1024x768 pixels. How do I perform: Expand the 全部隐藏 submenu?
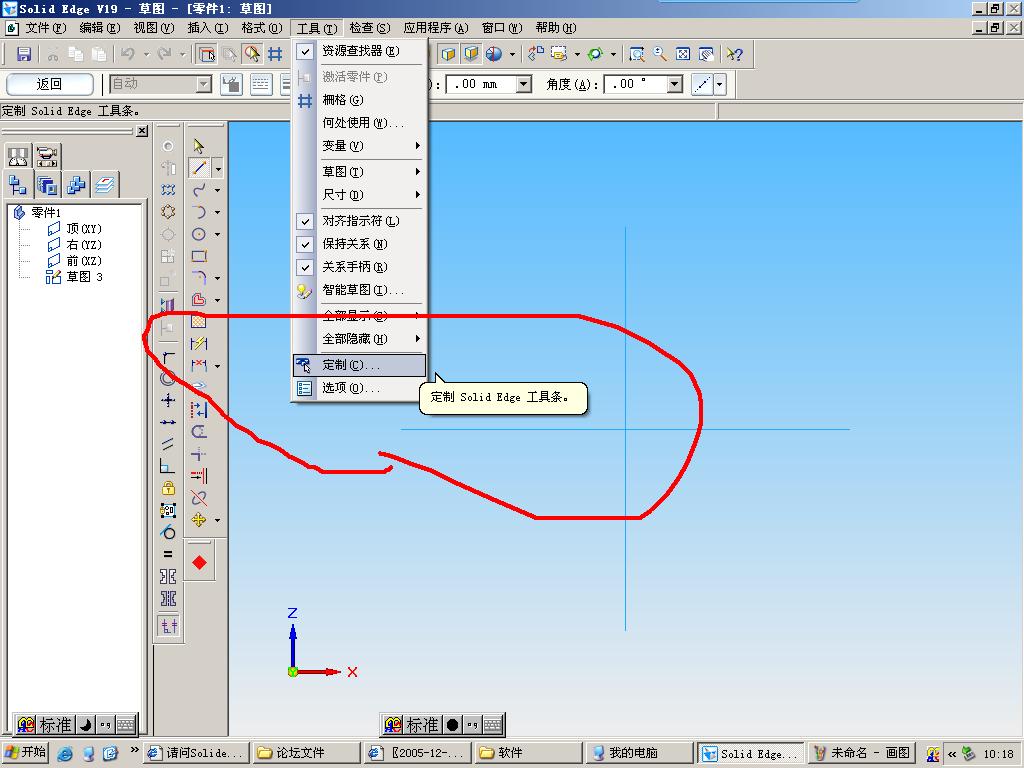(359, 339)
